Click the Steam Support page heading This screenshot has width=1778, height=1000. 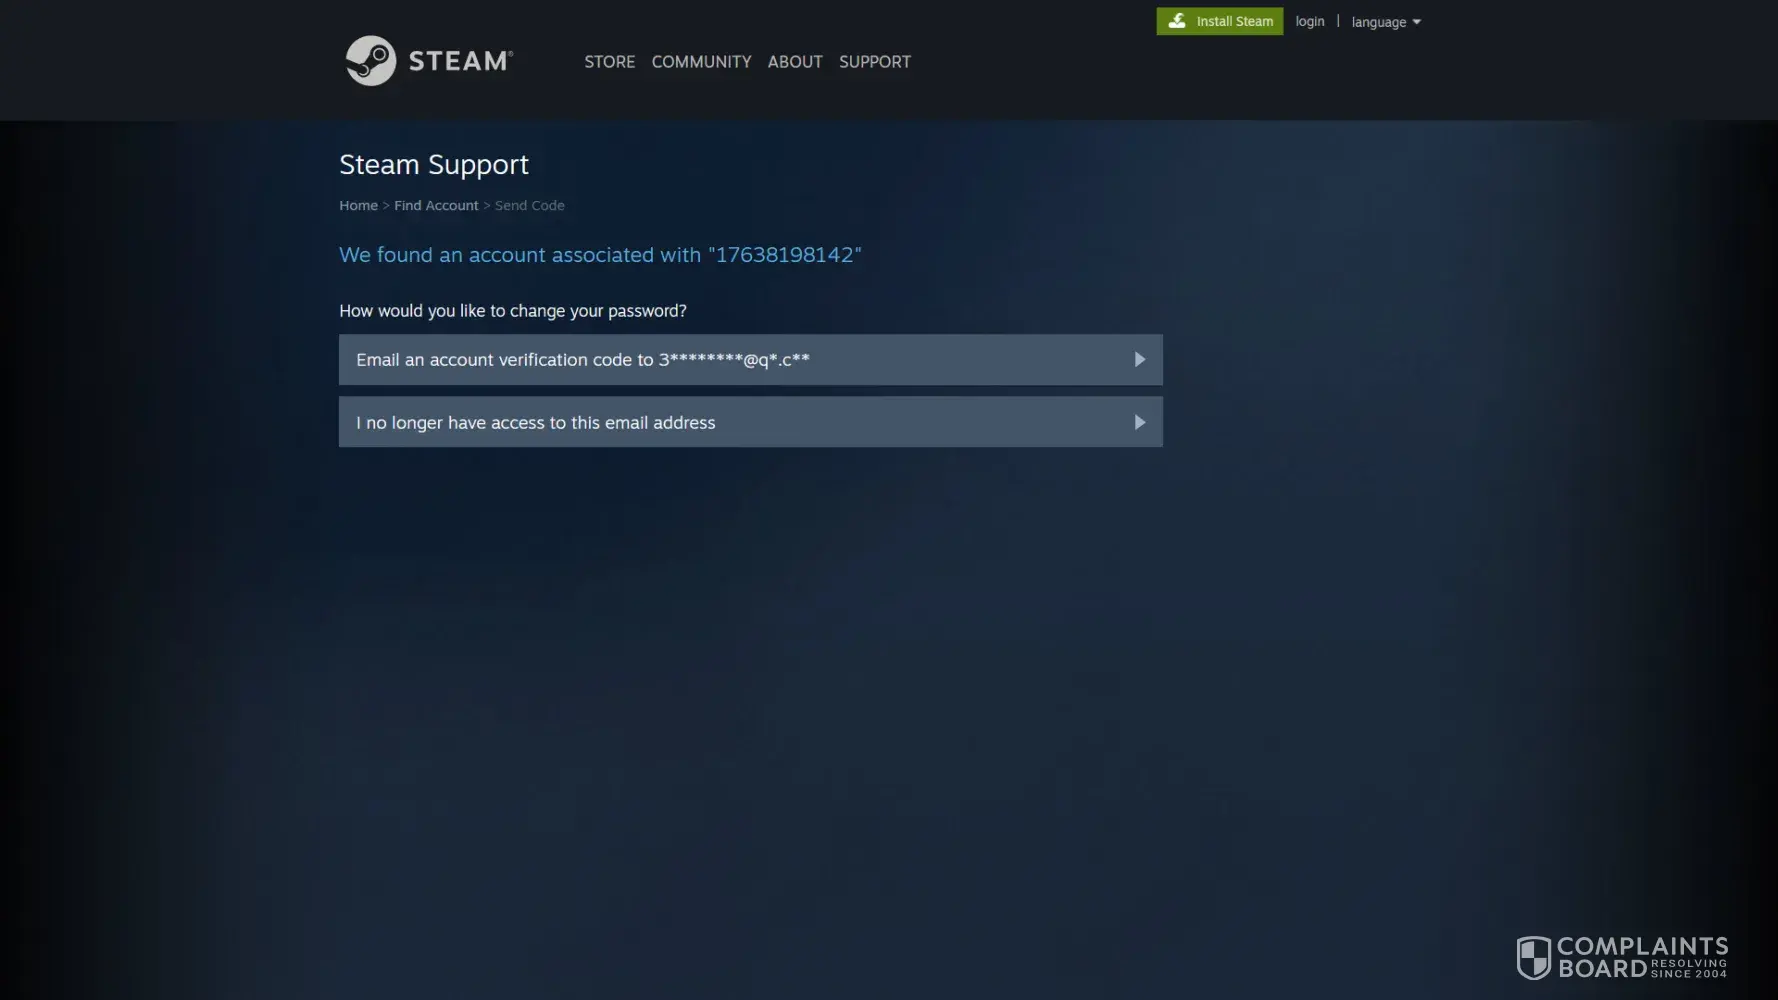click(x=434, y=164)
